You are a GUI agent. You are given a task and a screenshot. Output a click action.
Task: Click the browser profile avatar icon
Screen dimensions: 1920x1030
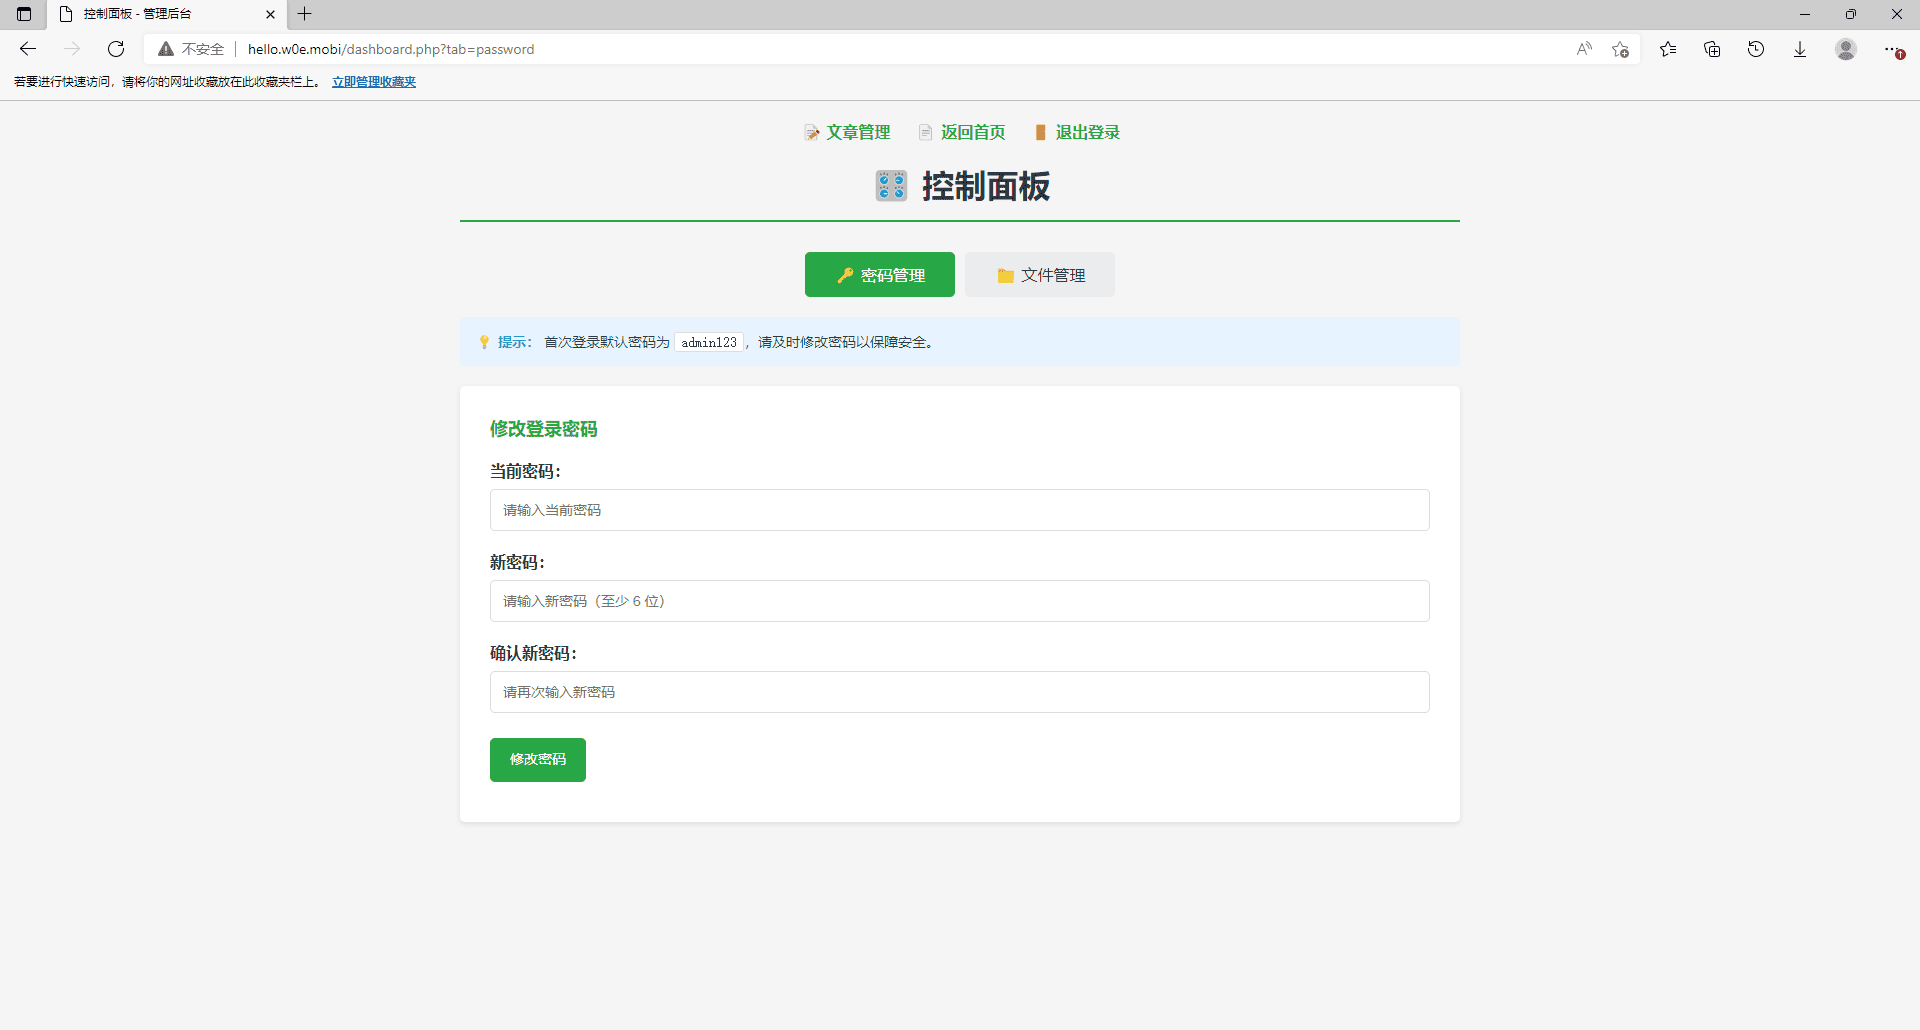(1846, 48)
